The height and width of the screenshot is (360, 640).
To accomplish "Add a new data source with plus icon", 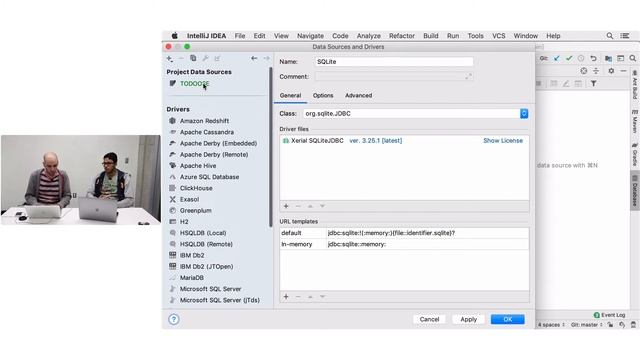I will pyautogui.click(x=170, y=58).
